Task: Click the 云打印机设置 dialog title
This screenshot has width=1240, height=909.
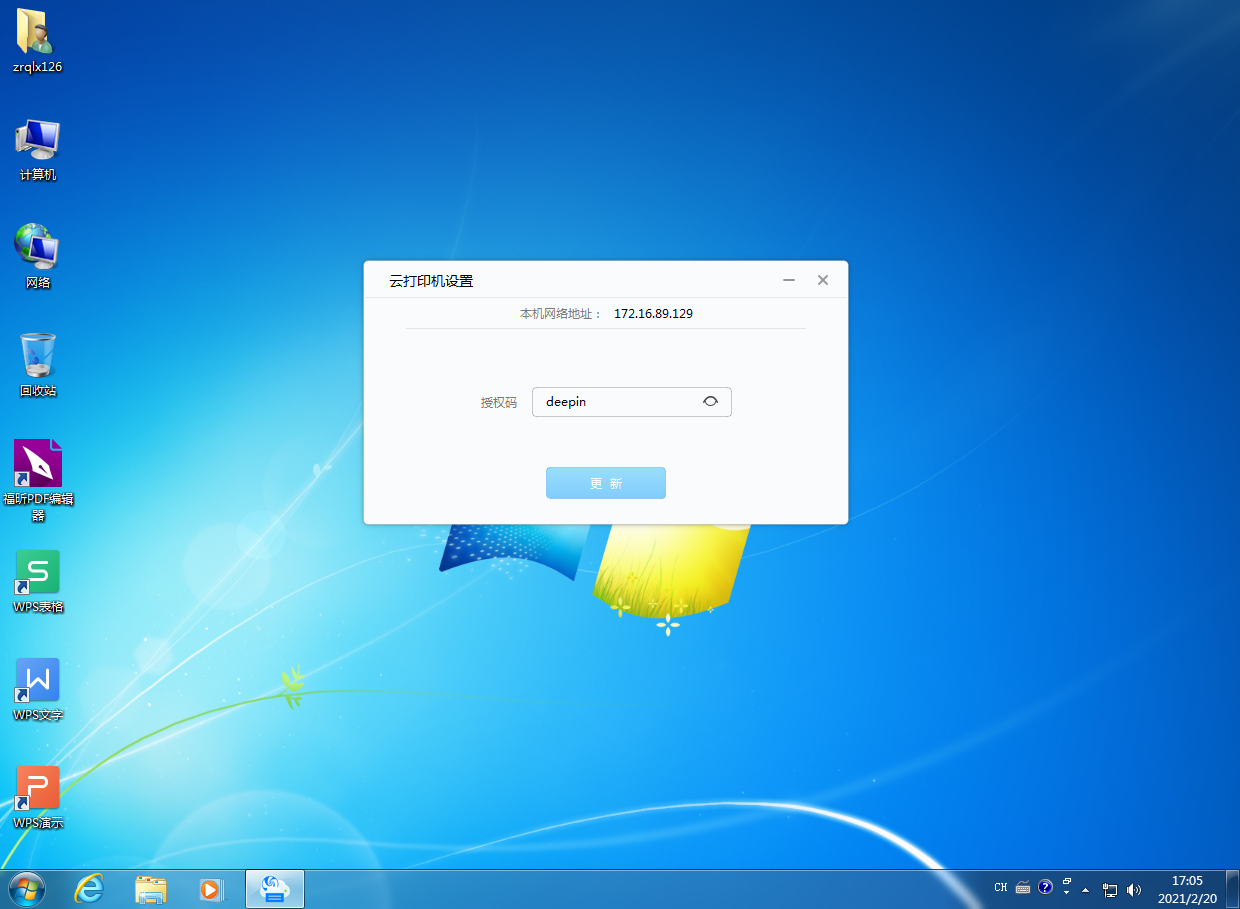Action: pos(431,281)
